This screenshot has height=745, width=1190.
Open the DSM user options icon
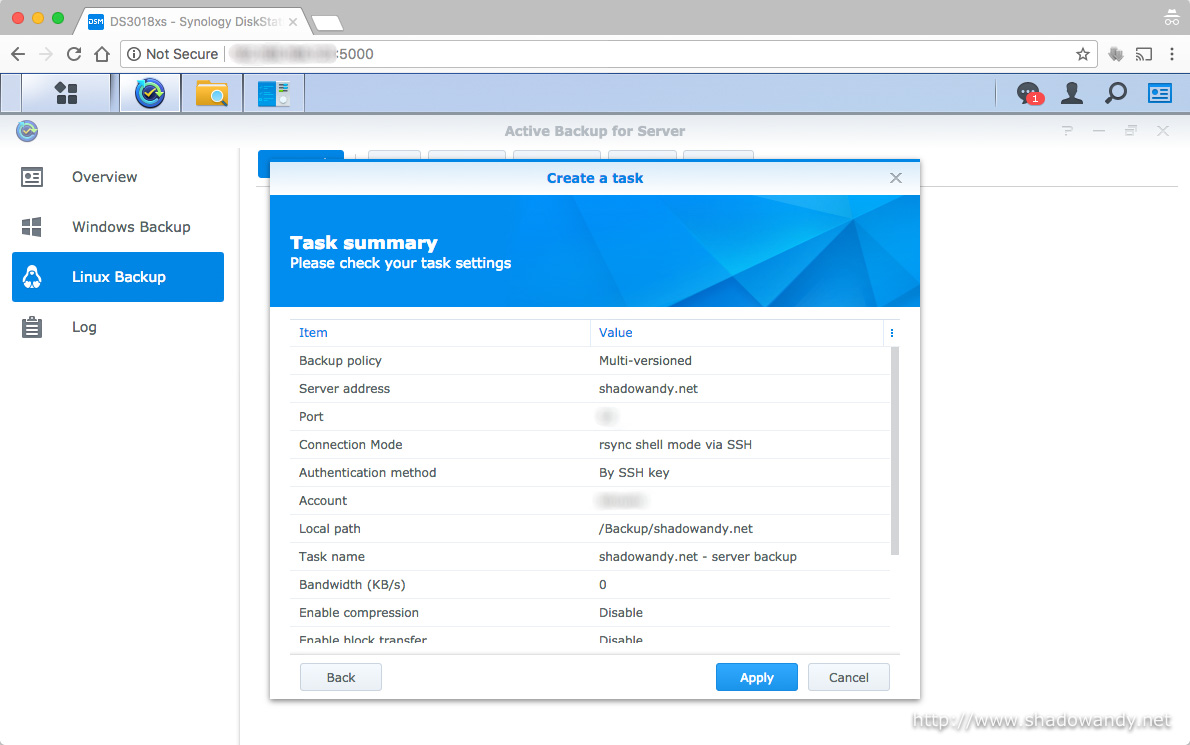pyautogui.click(x=1072, y=93)
